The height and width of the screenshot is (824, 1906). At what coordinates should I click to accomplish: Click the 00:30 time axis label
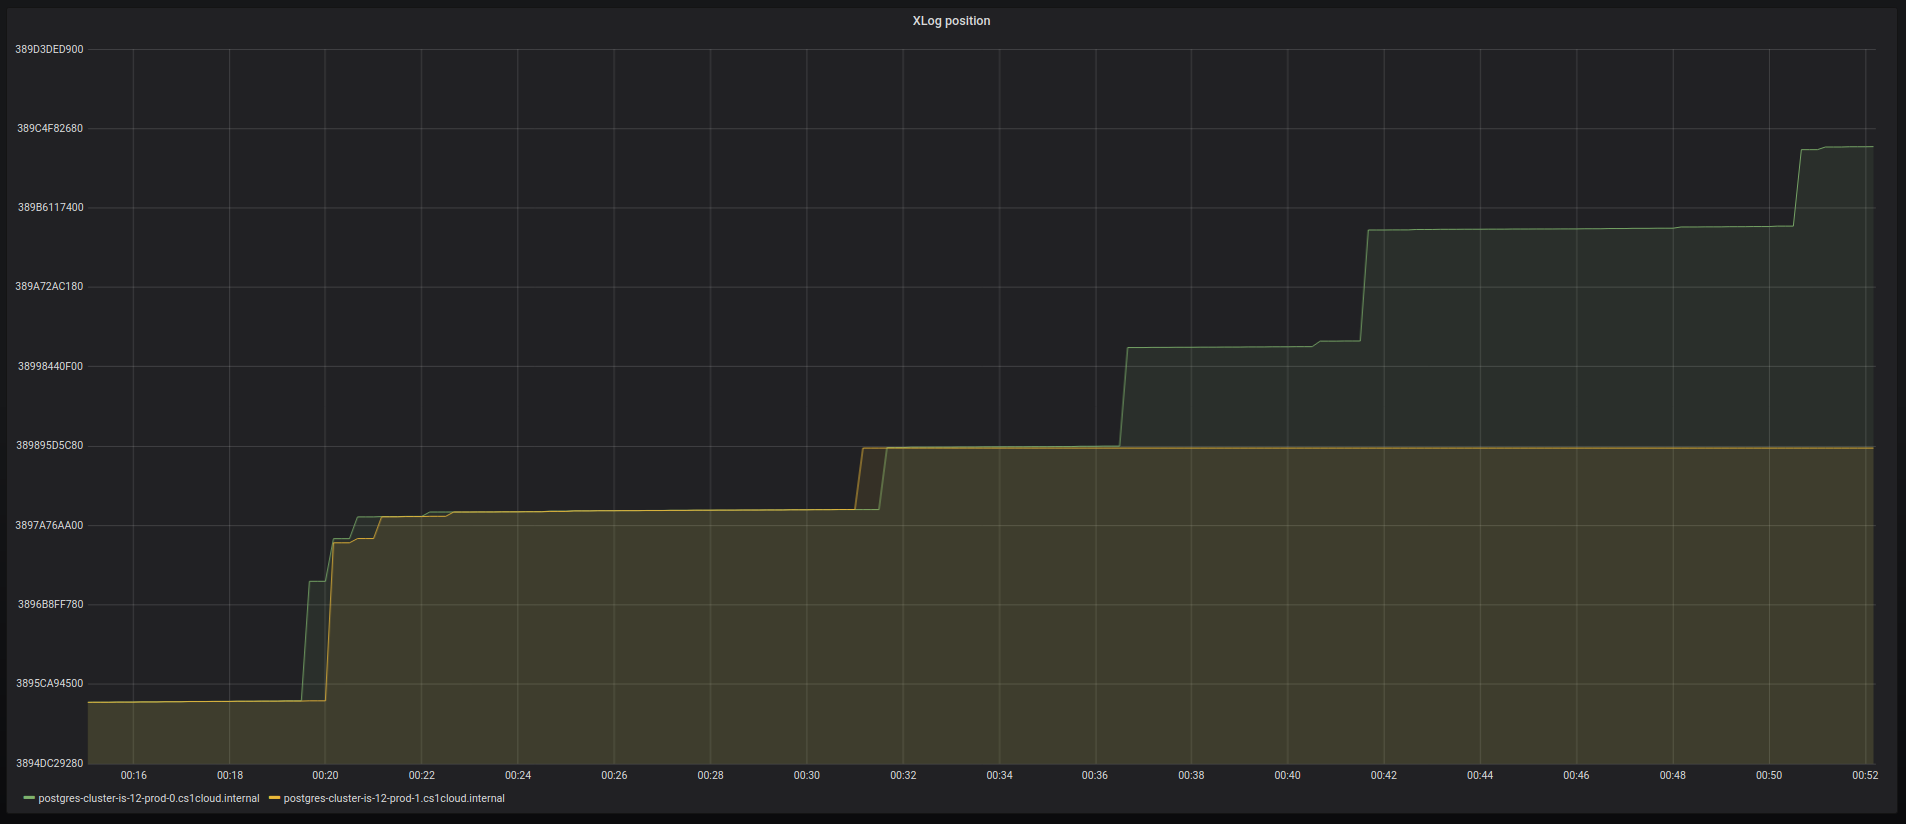pyautogui.click(x=807, y=775)
